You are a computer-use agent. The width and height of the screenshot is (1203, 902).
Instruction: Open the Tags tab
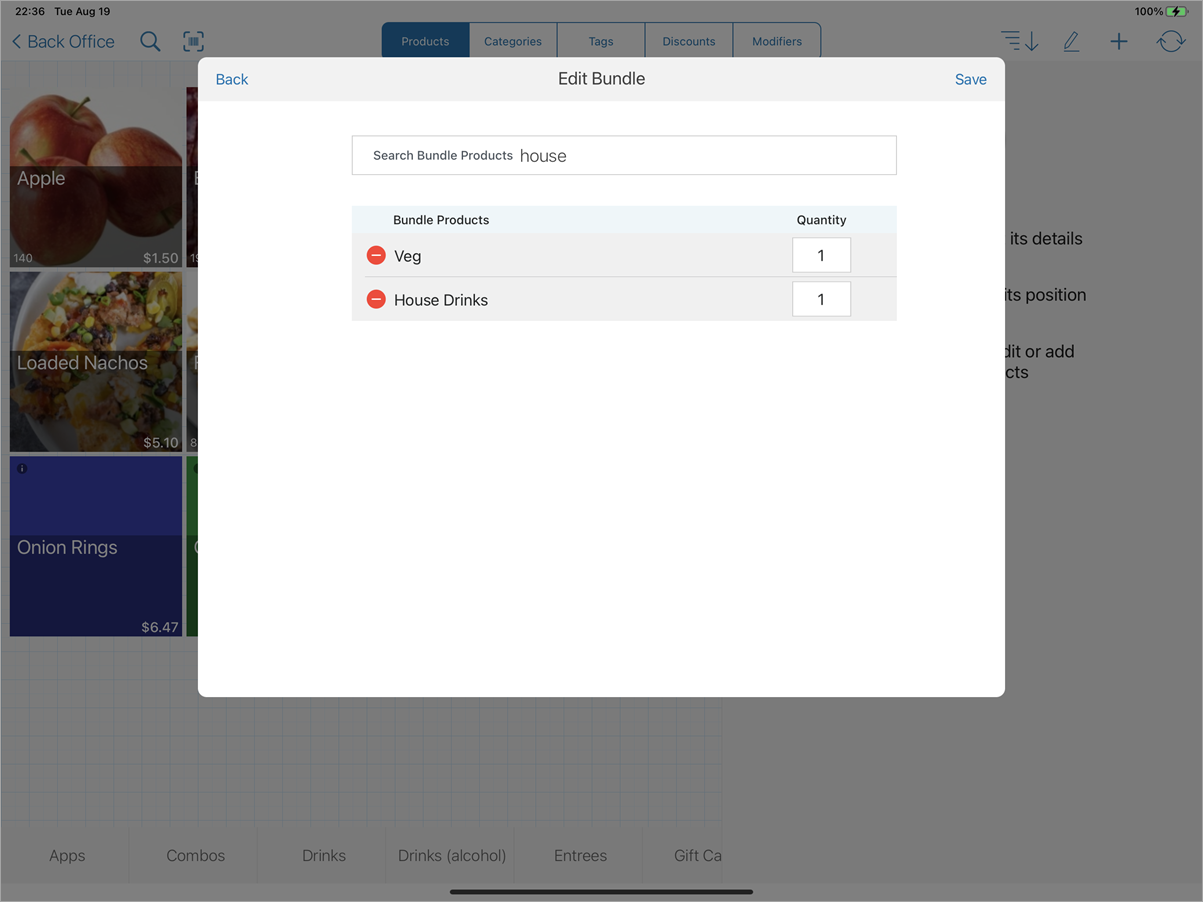[x=601, y=41]
